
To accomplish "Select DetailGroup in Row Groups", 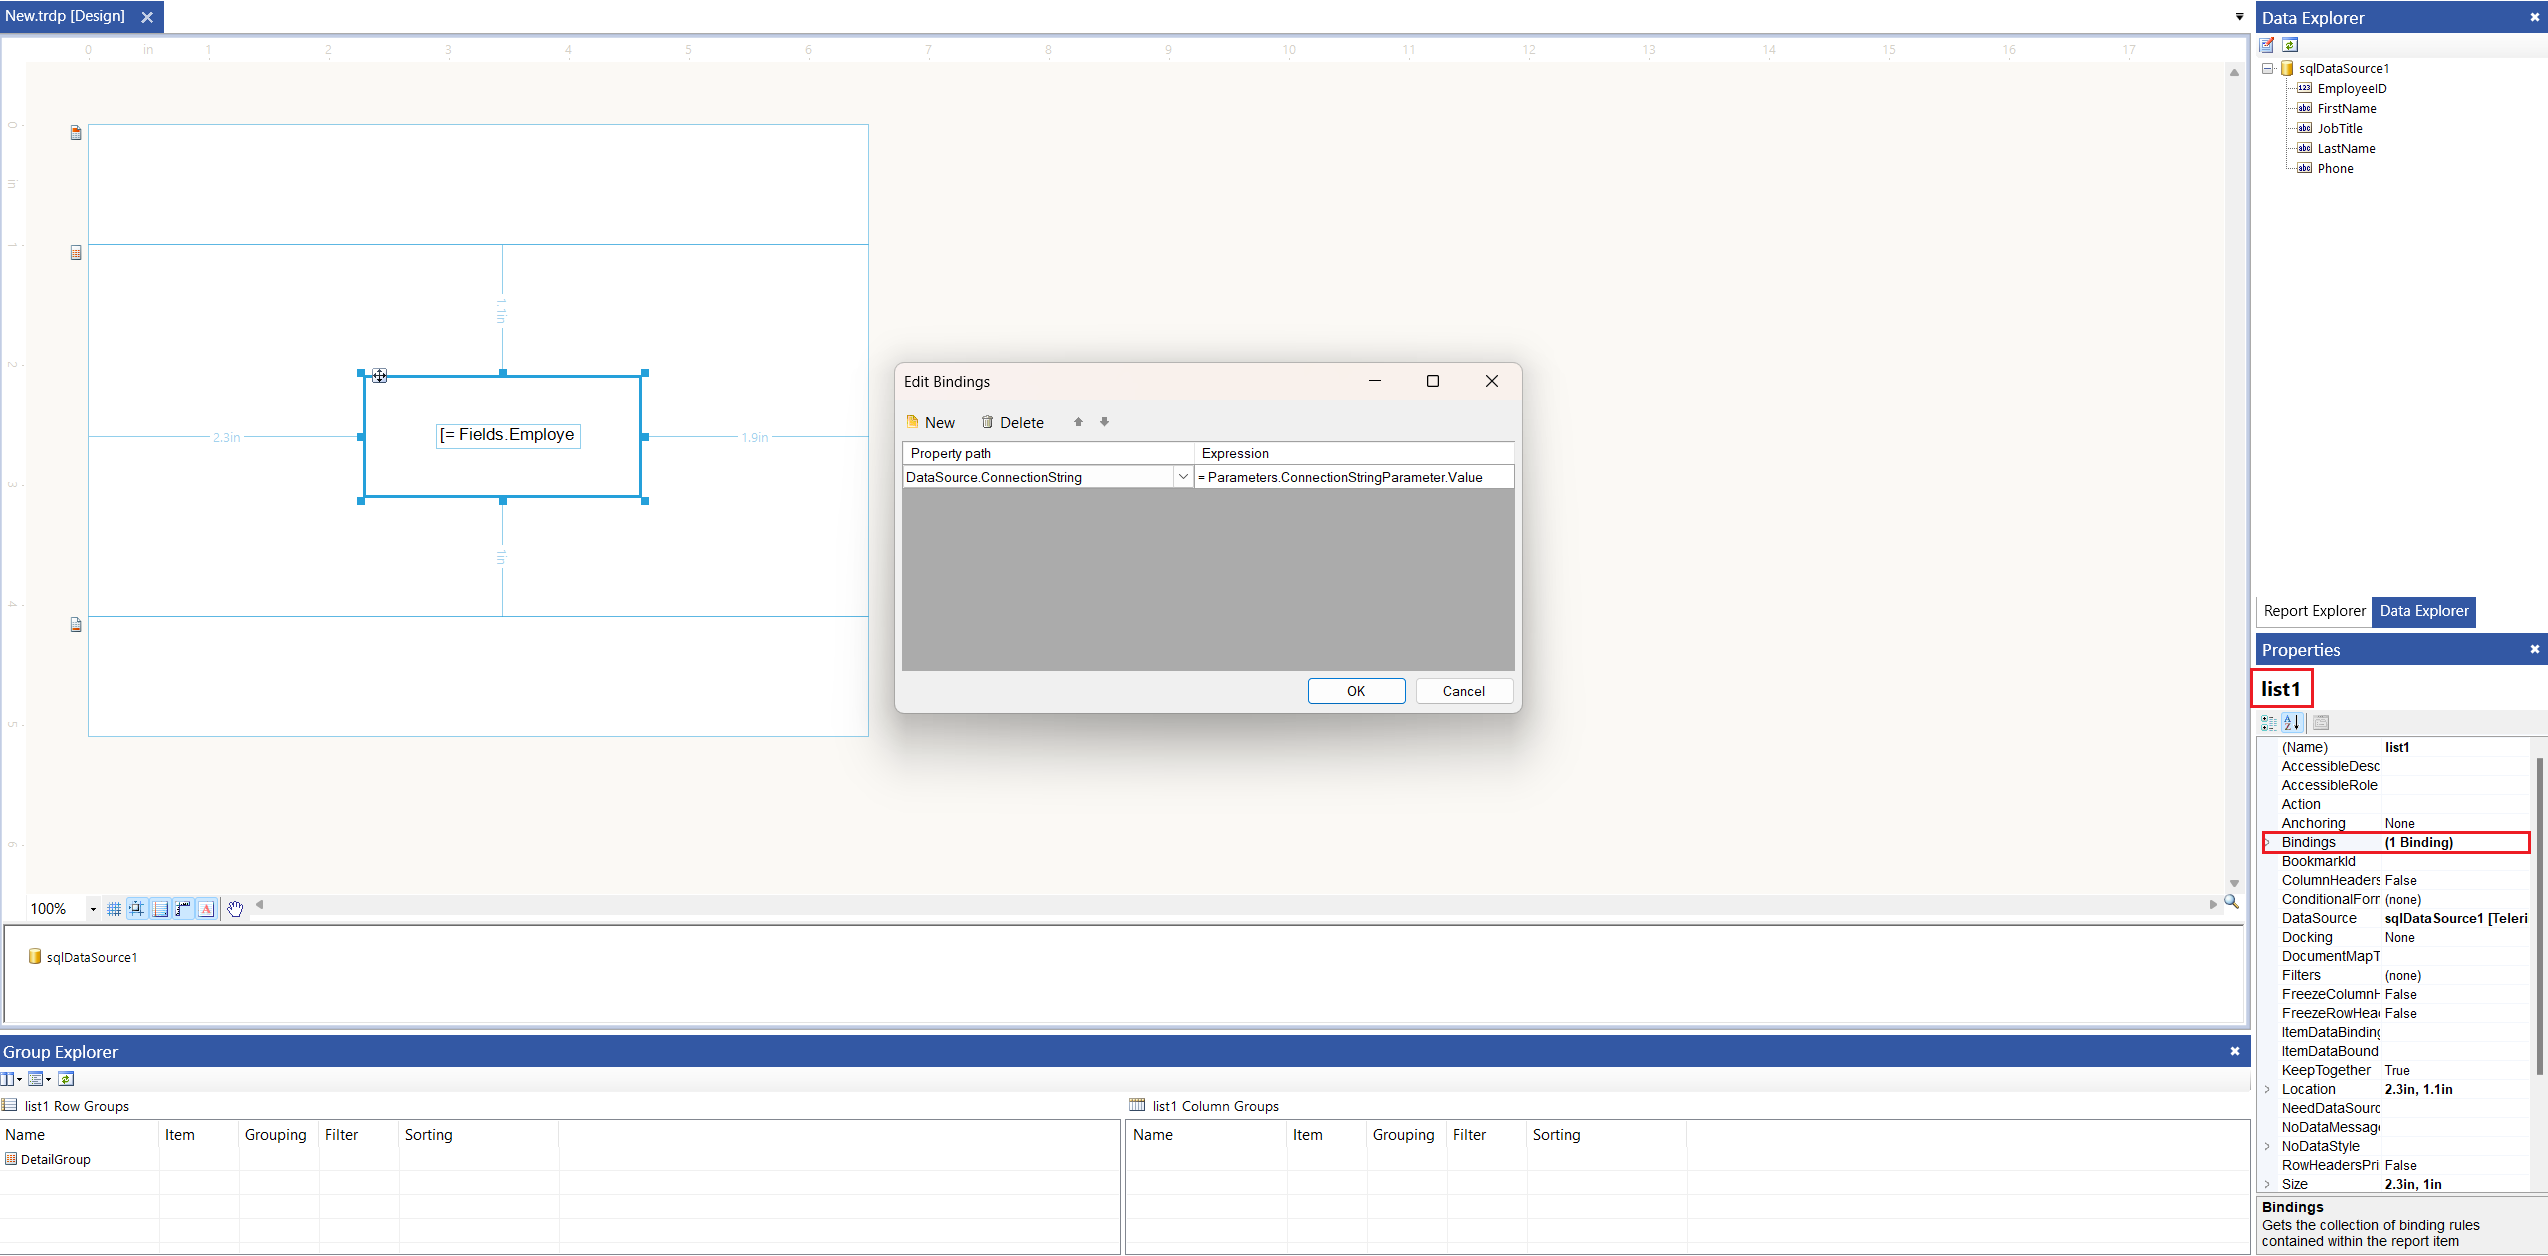I will click(55, 1159).
